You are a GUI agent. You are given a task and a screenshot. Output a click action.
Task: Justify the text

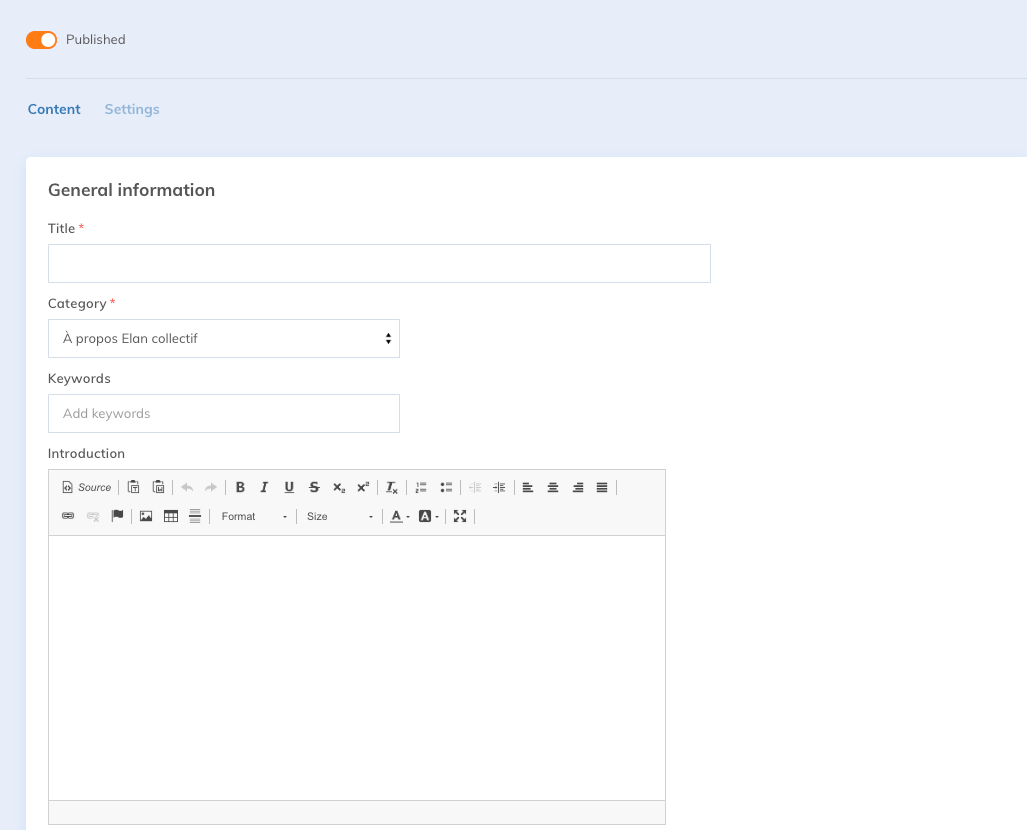pos(602,487)
